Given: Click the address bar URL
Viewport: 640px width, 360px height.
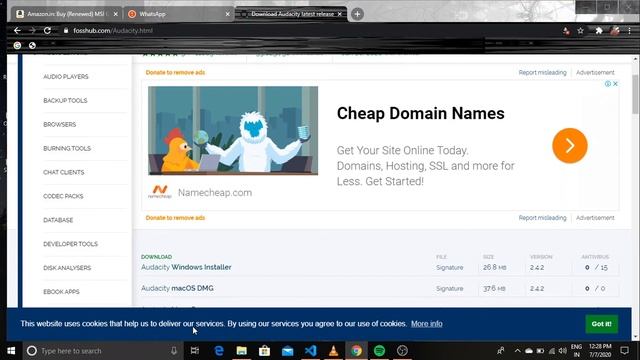Looking at the screenshot, I should click(113, 31).
